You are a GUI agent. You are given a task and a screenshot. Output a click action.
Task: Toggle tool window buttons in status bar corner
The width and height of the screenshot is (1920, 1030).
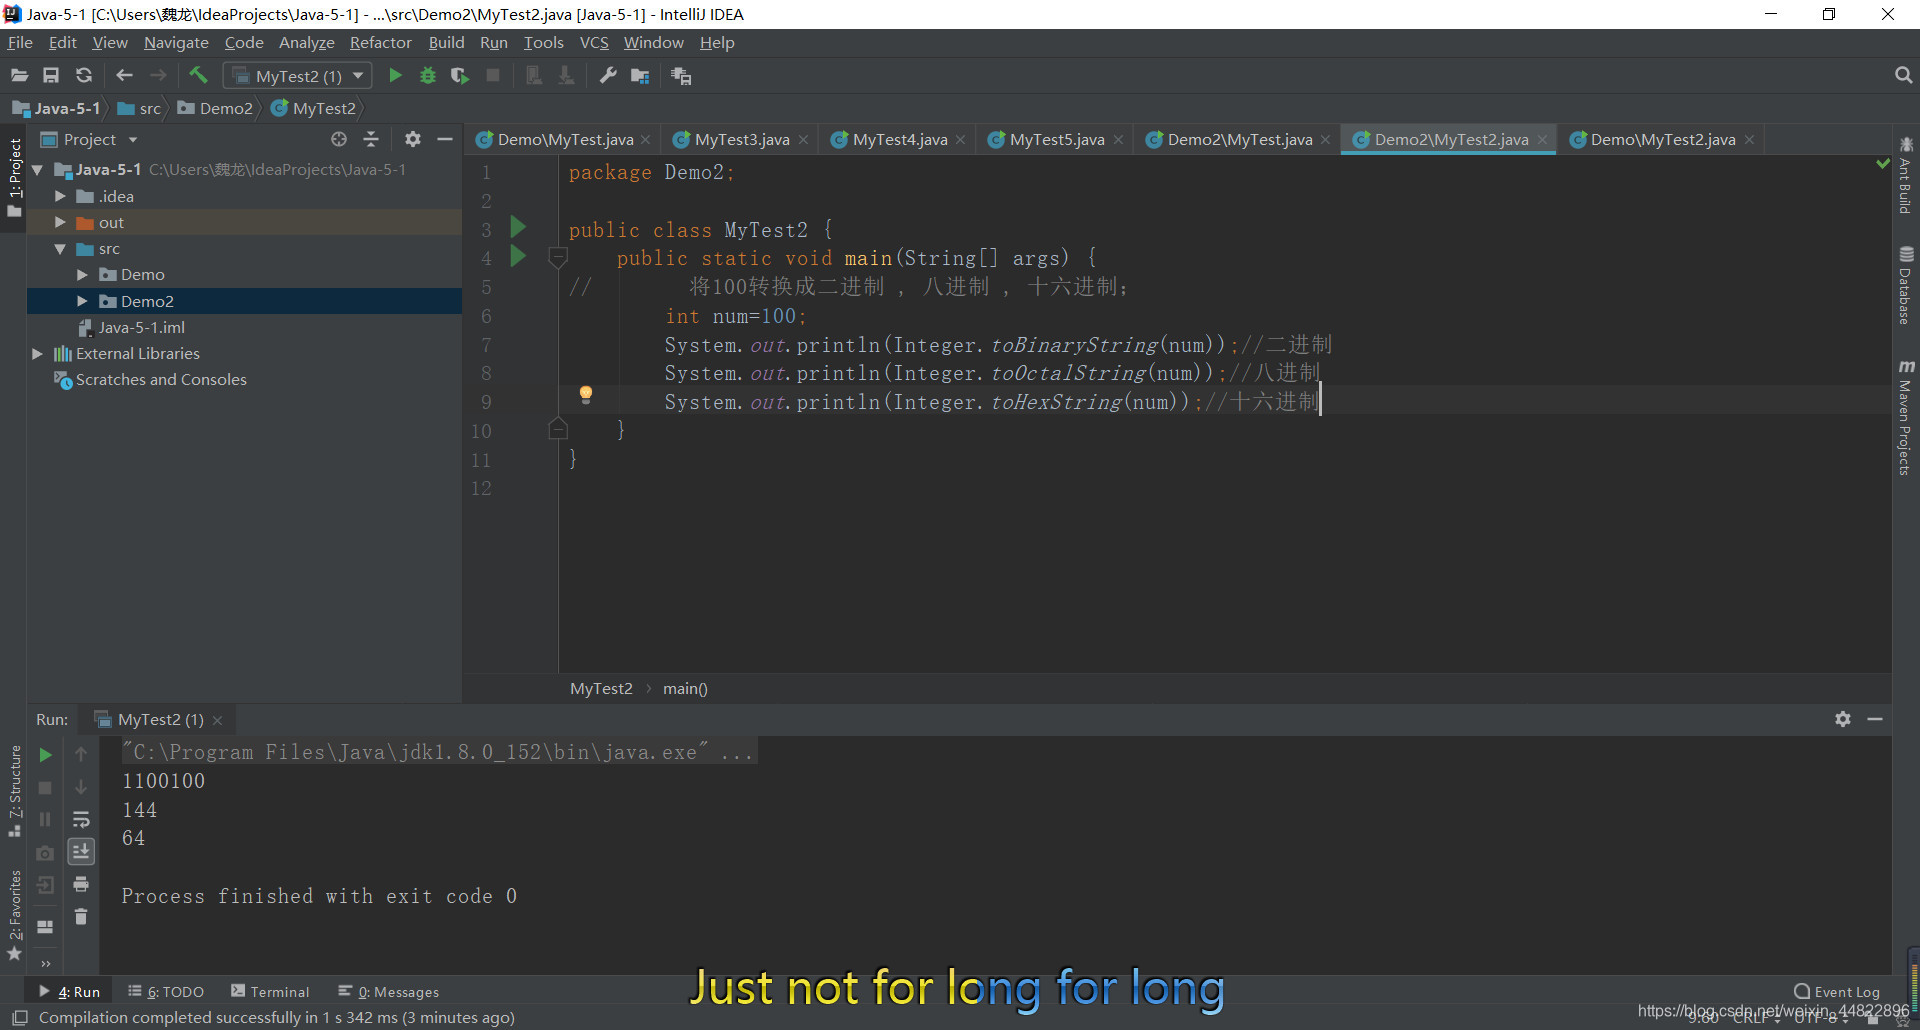coord(19,1018)
